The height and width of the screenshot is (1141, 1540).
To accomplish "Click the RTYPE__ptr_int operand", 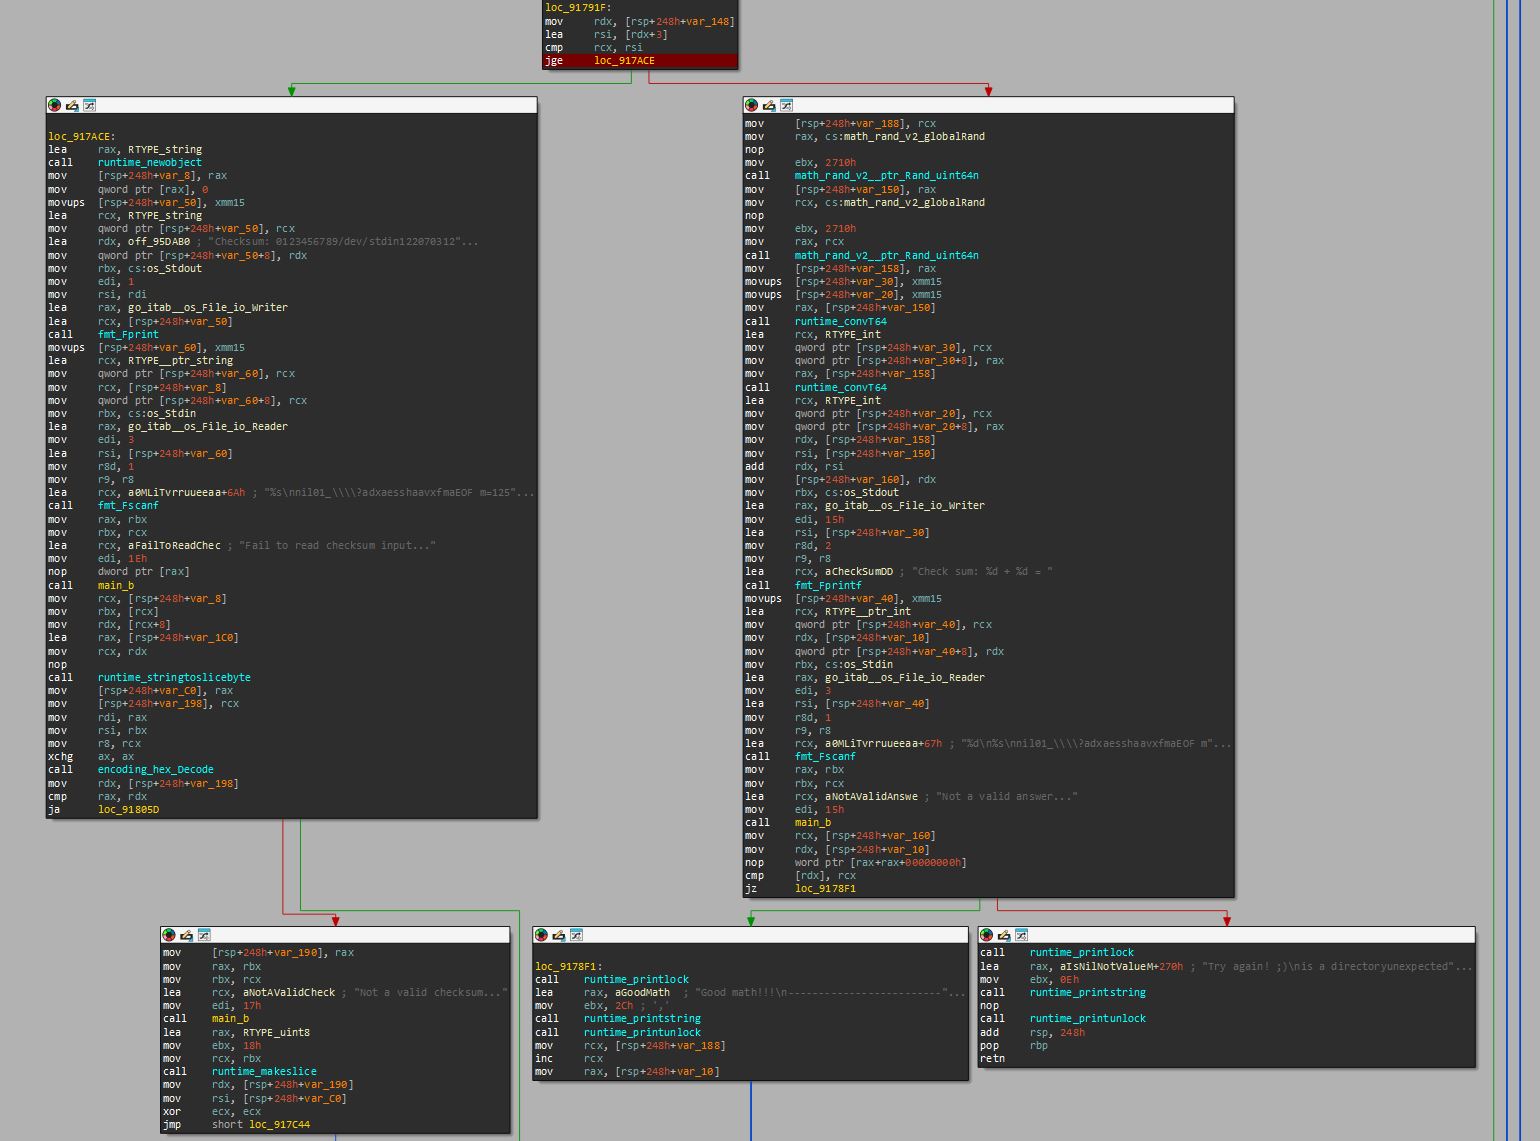I will click(868, 611).
